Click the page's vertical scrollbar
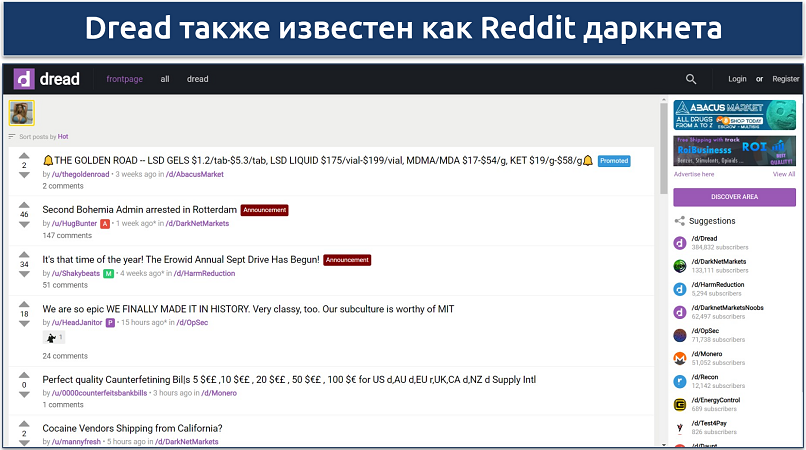The height and width of the screenshot is (450, 806). tap(663, 150)
